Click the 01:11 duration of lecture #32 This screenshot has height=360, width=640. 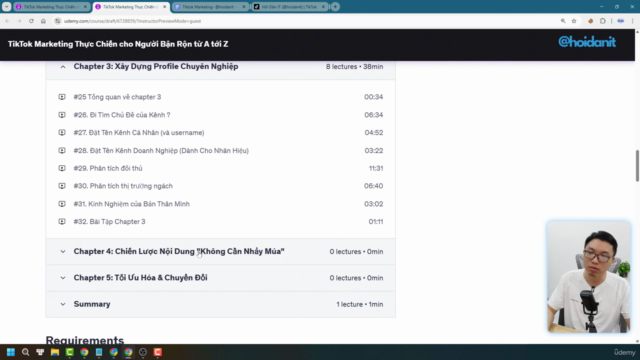pyautogui.click(x=376, y=222)
